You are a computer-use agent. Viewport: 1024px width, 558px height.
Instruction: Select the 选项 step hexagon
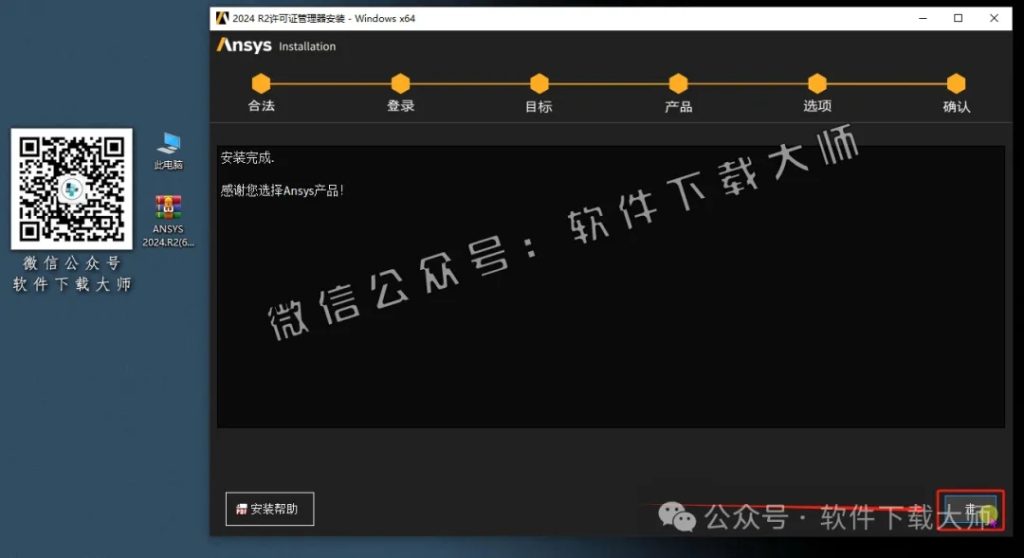pyautogui.click(x=818, y=84)
